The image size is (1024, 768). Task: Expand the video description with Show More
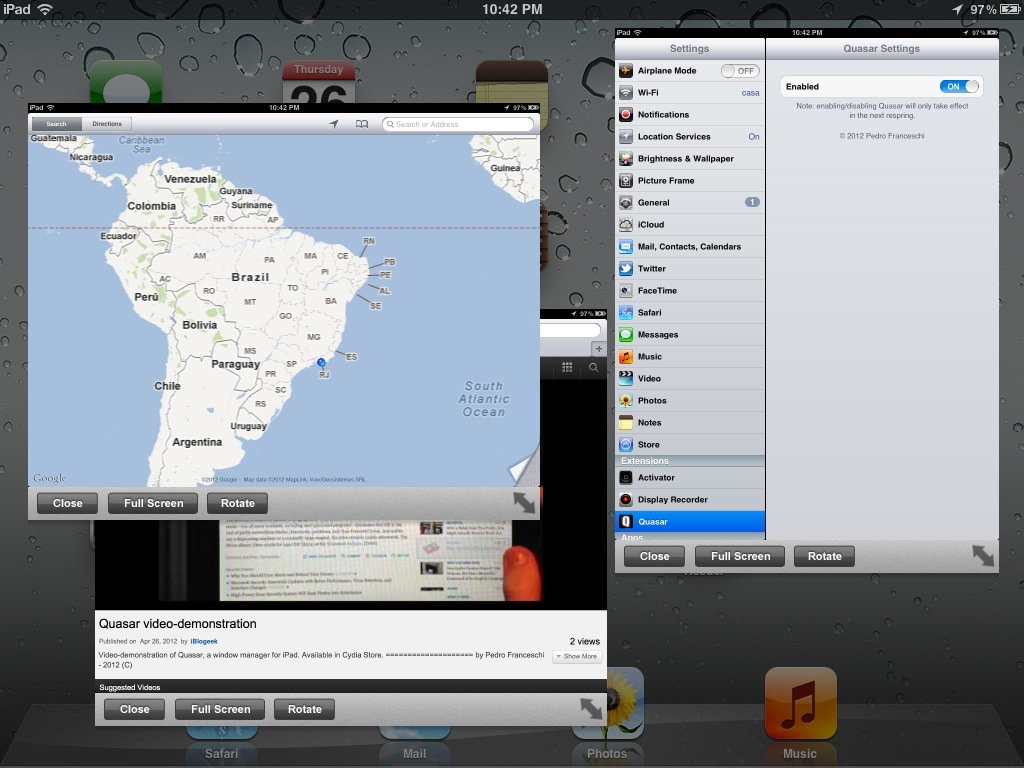pyautogui.click(x=577, y=656)
